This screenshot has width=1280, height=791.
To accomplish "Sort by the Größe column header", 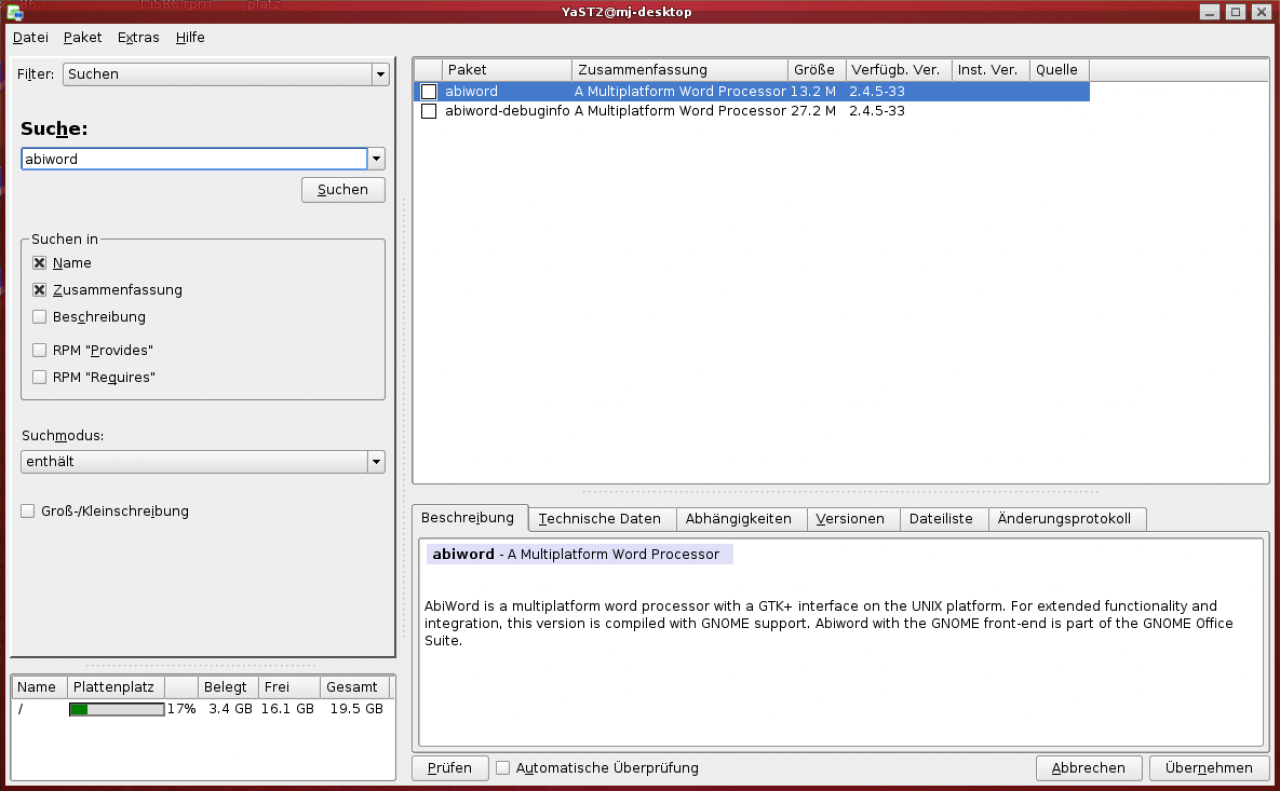I will 817,70.
